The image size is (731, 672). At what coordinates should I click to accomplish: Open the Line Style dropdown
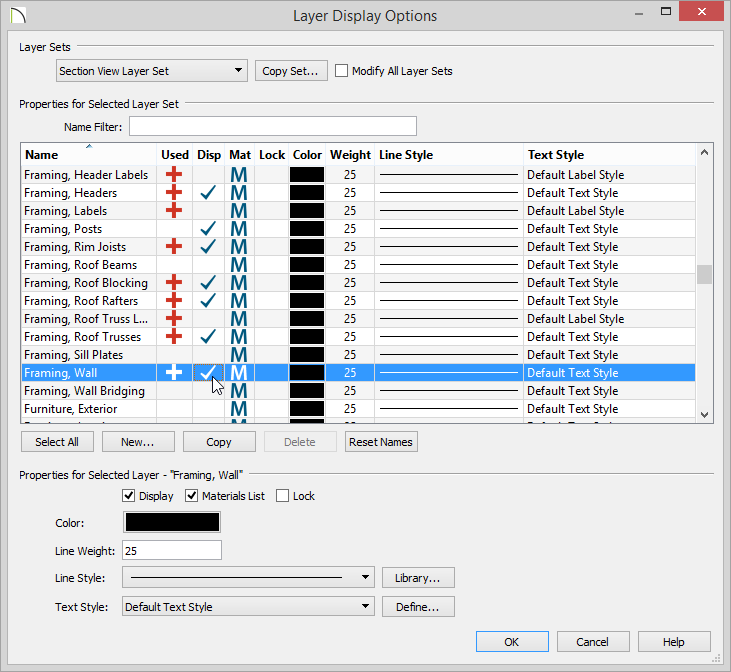point(248,577)
